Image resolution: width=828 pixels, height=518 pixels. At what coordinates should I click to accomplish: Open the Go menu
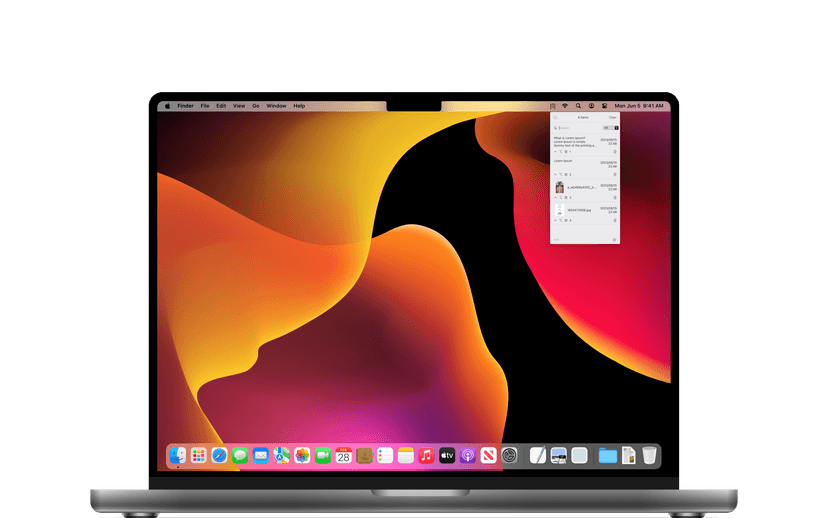point(256,106)
